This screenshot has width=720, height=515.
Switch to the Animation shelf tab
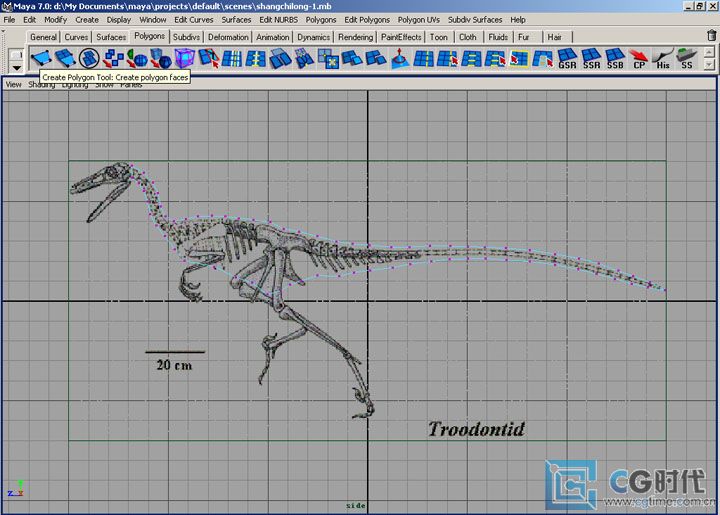click(x=272, y=37)
